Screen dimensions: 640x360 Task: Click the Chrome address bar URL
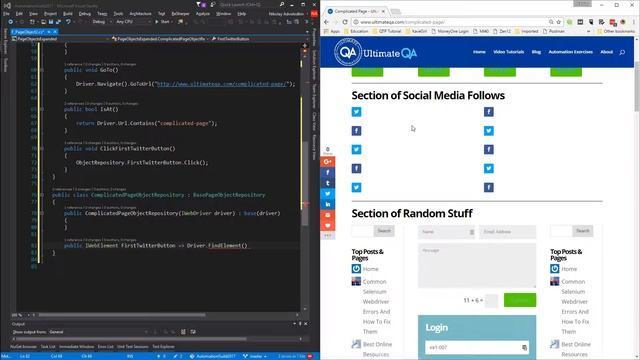pos(402,22)
